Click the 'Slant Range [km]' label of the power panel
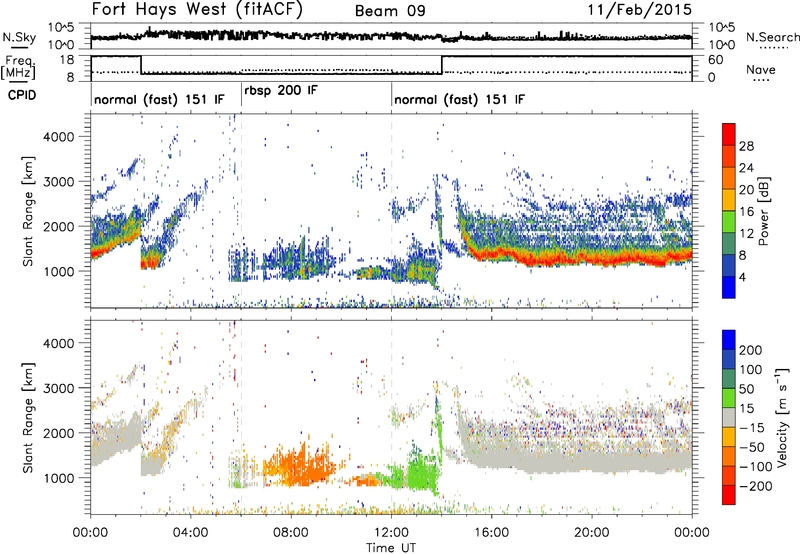This screenshot has width=800, height=554. 29,211
